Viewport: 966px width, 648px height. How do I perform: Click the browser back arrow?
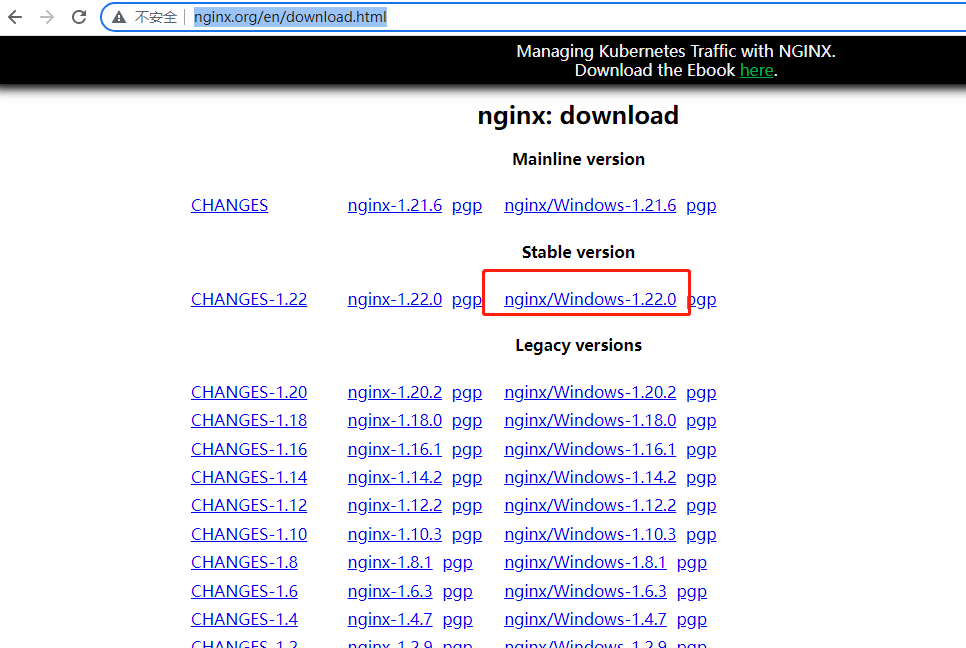(x=15, y=17)
